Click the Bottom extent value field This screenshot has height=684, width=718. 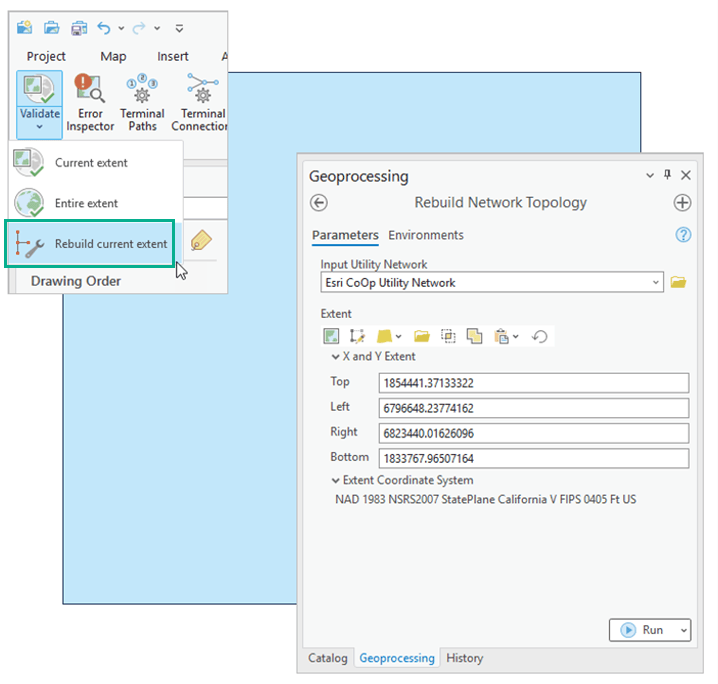click(x=533, y=458)
